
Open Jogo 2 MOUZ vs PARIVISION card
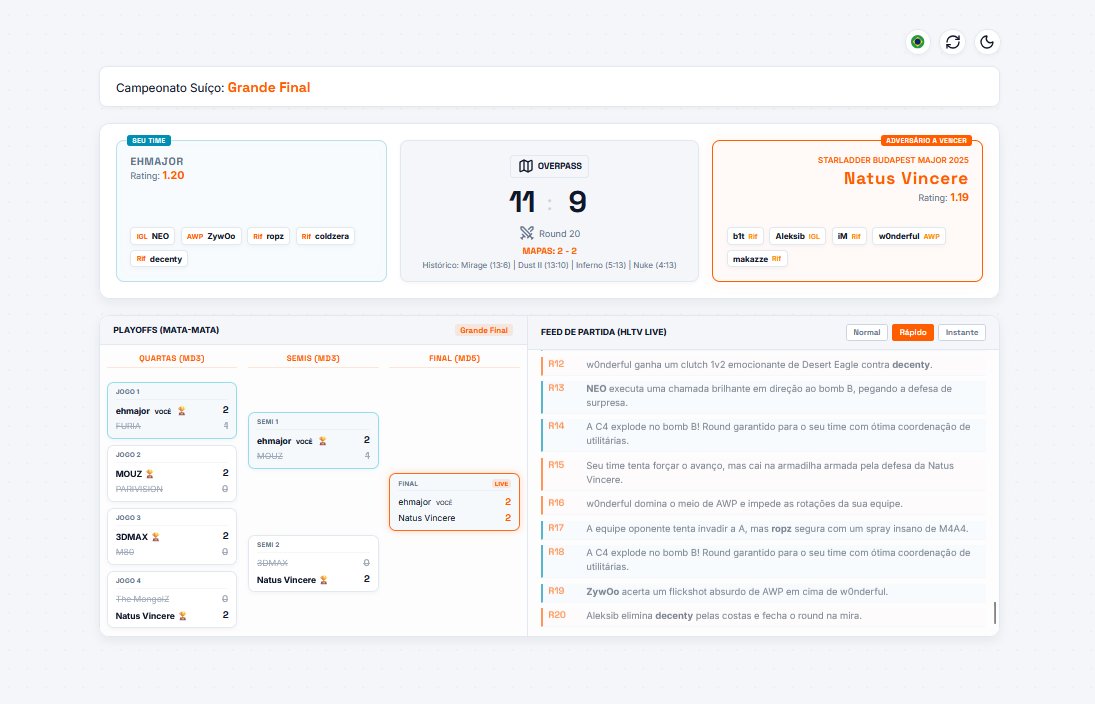(172, 474)
